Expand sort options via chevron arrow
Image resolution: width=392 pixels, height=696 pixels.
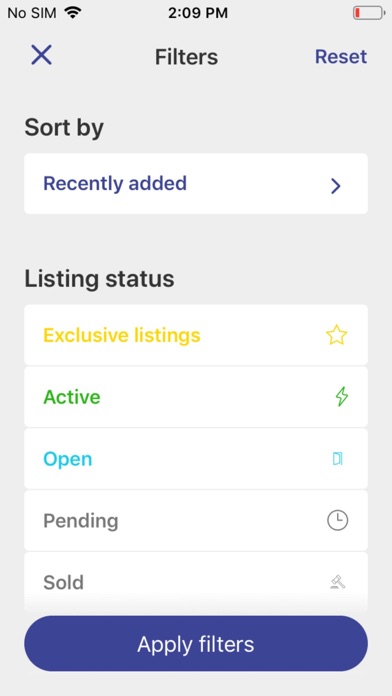tap(336, 186)
